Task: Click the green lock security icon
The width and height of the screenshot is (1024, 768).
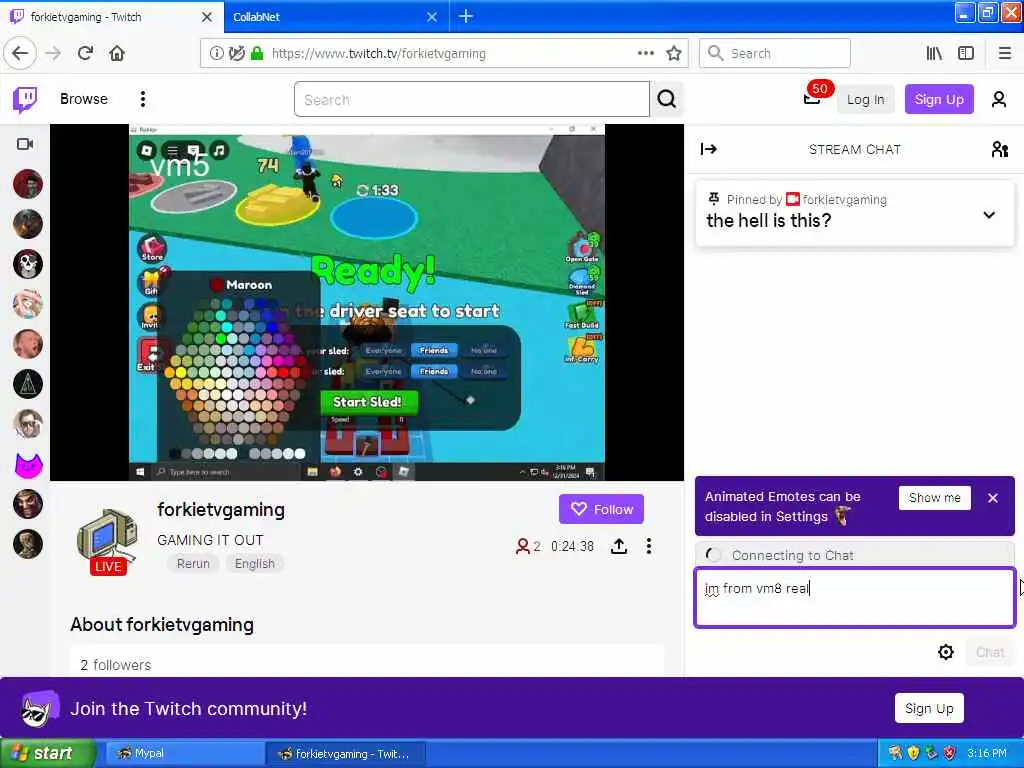Action: (257, 54)
